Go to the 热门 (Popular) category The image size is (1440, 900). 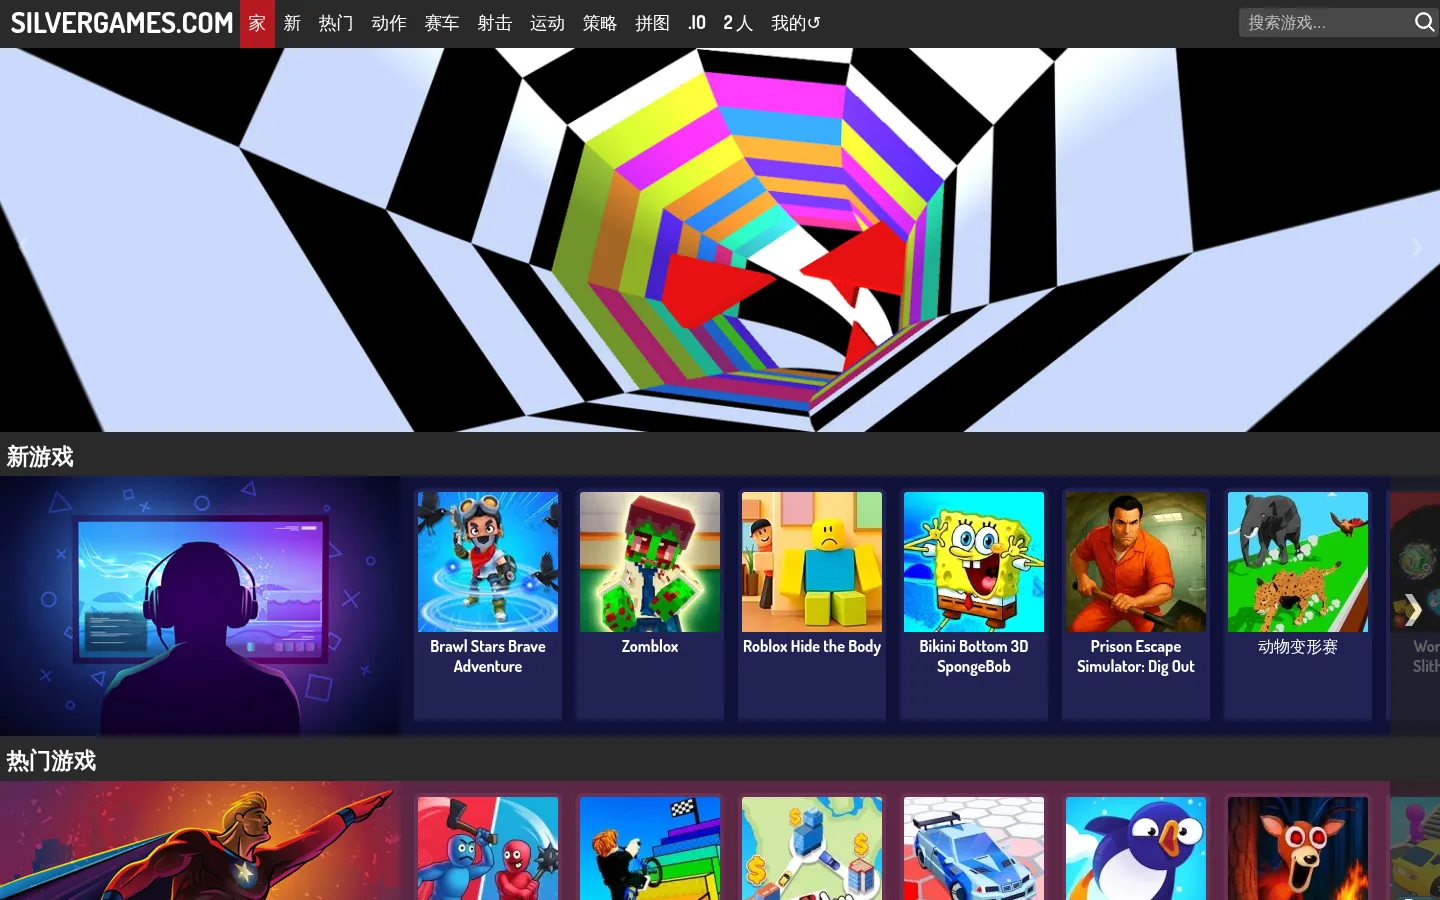point(336,23)
